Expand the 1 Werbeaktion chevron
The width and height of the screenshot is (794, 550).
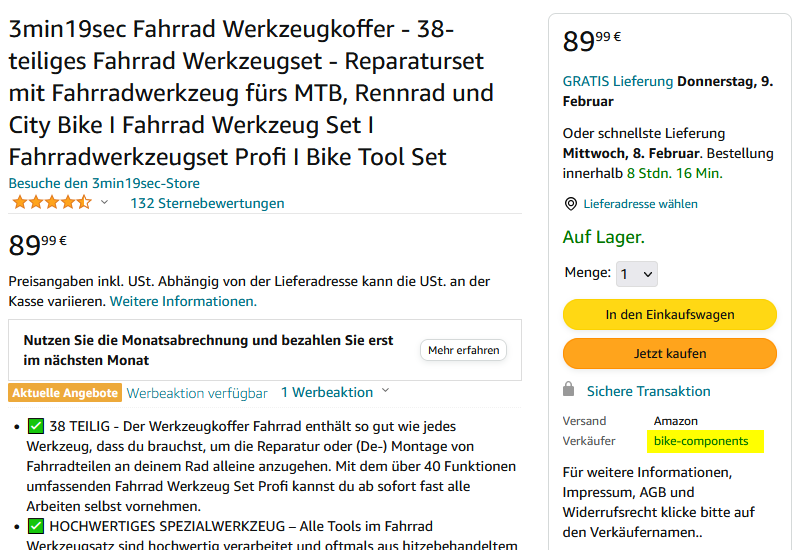pos(386,392)
